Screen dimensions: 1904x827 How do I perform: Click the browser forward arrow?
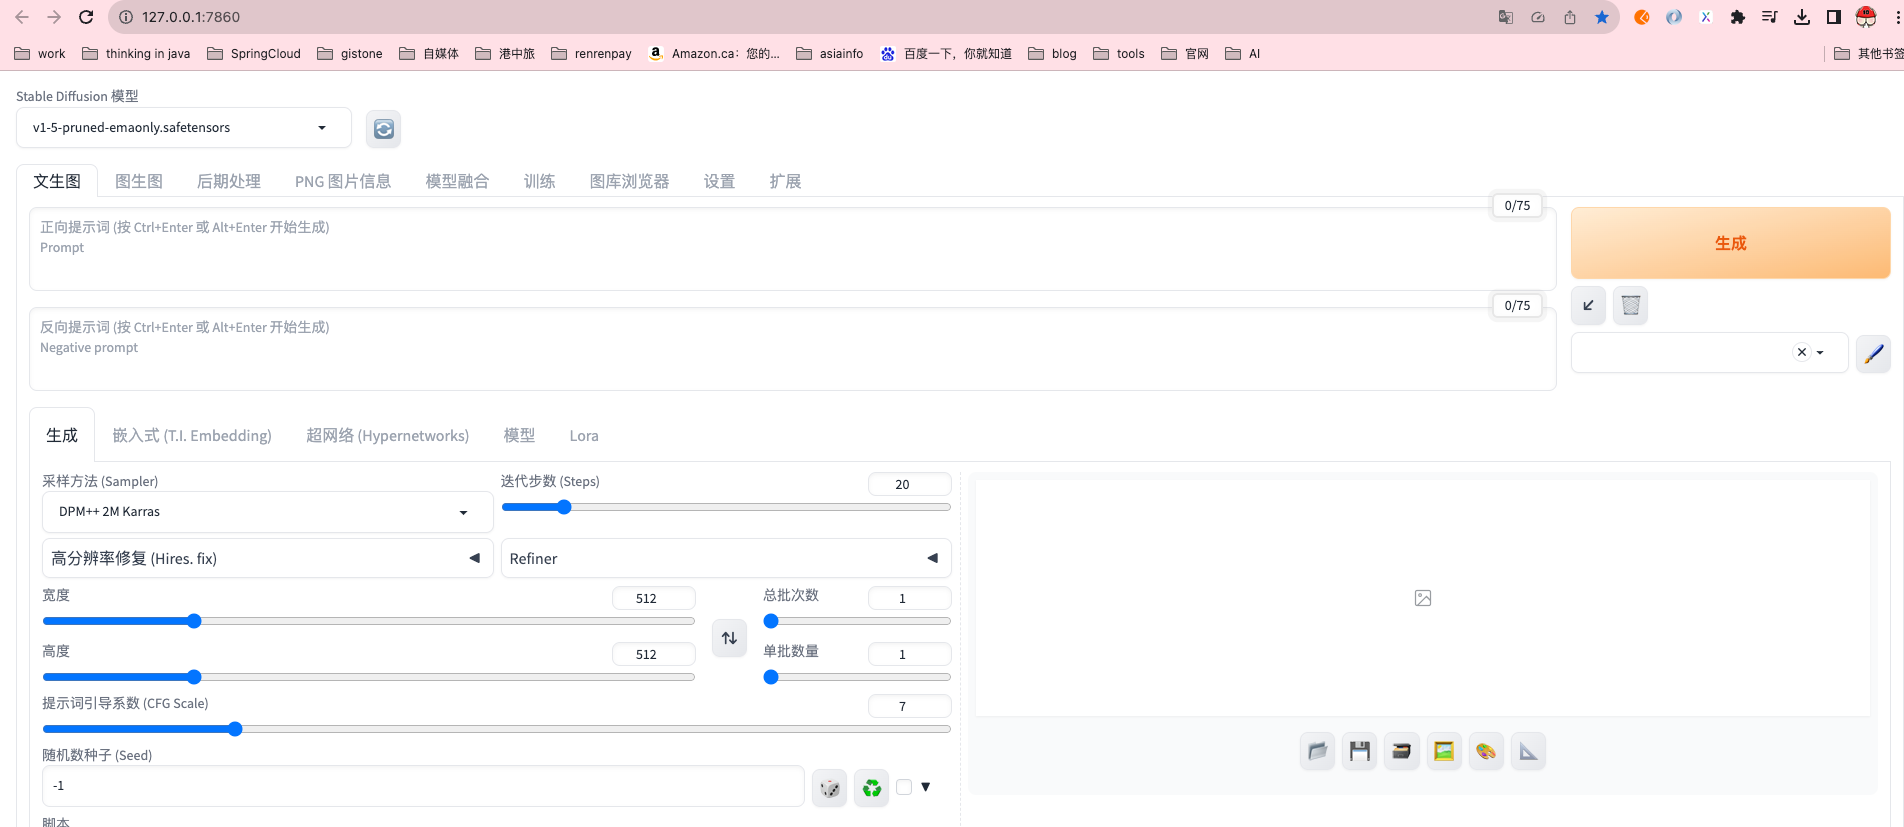pyautogui.click(x=54, y=17)
